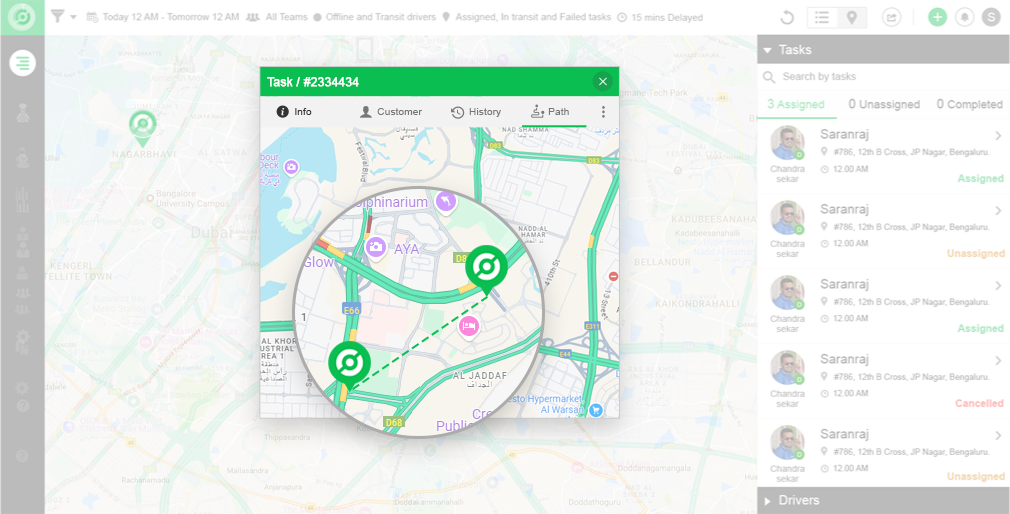The width and height of the screenshot is (1010, 514).
Task: Switch to list view toggle
Action: coord(822,17)
